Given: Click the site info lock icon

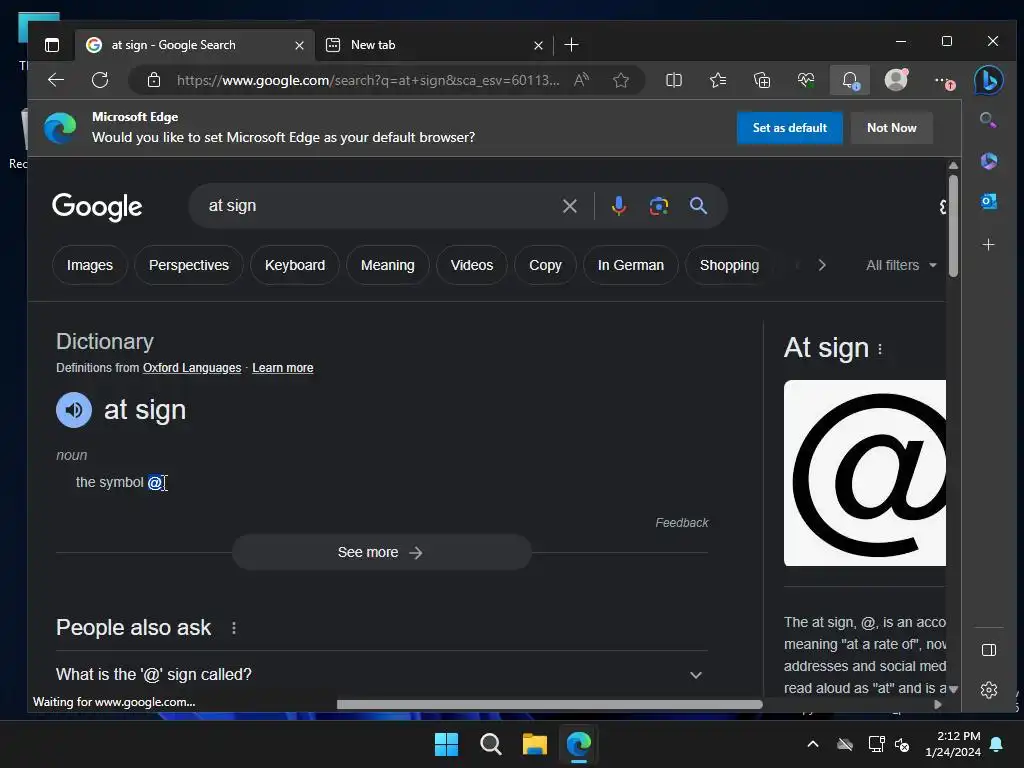Looking at the screenshot, I should (154, 80).
